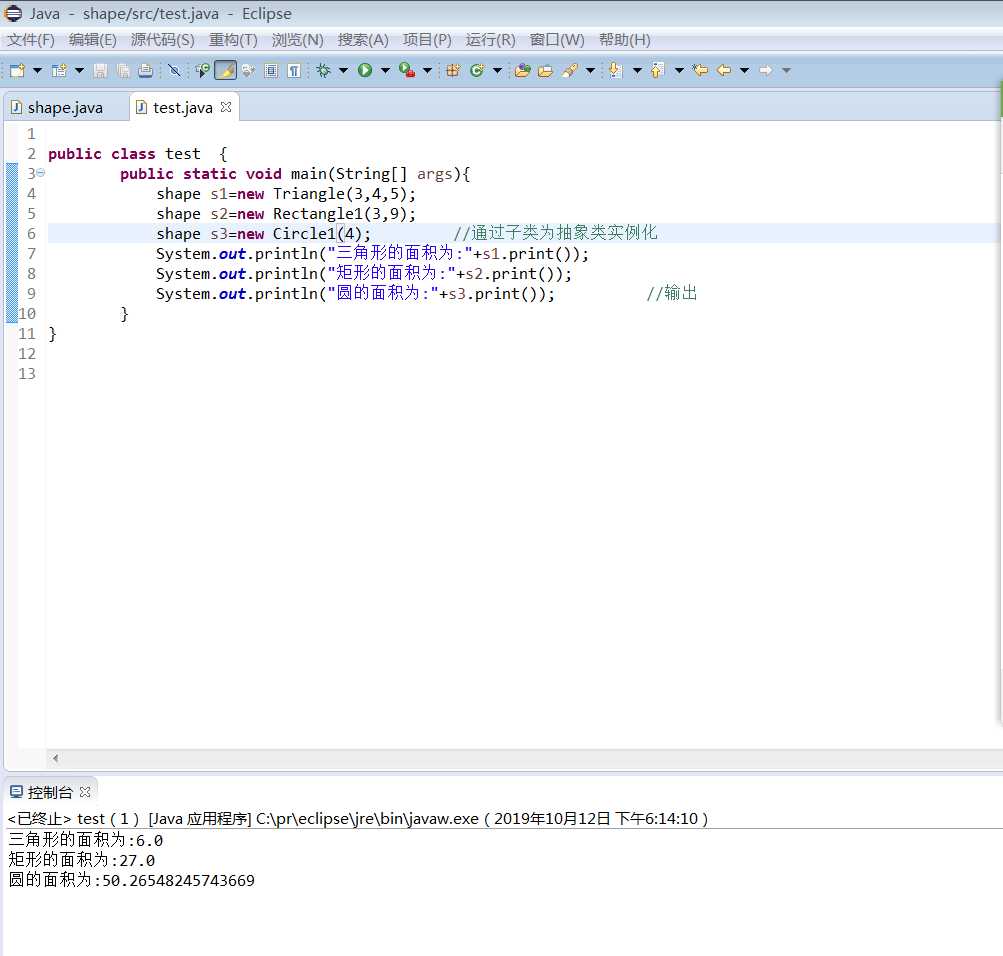Screen dimensions: 1003x956
Task: Click the Back navigation arrow icon
Action: [724, 70]
